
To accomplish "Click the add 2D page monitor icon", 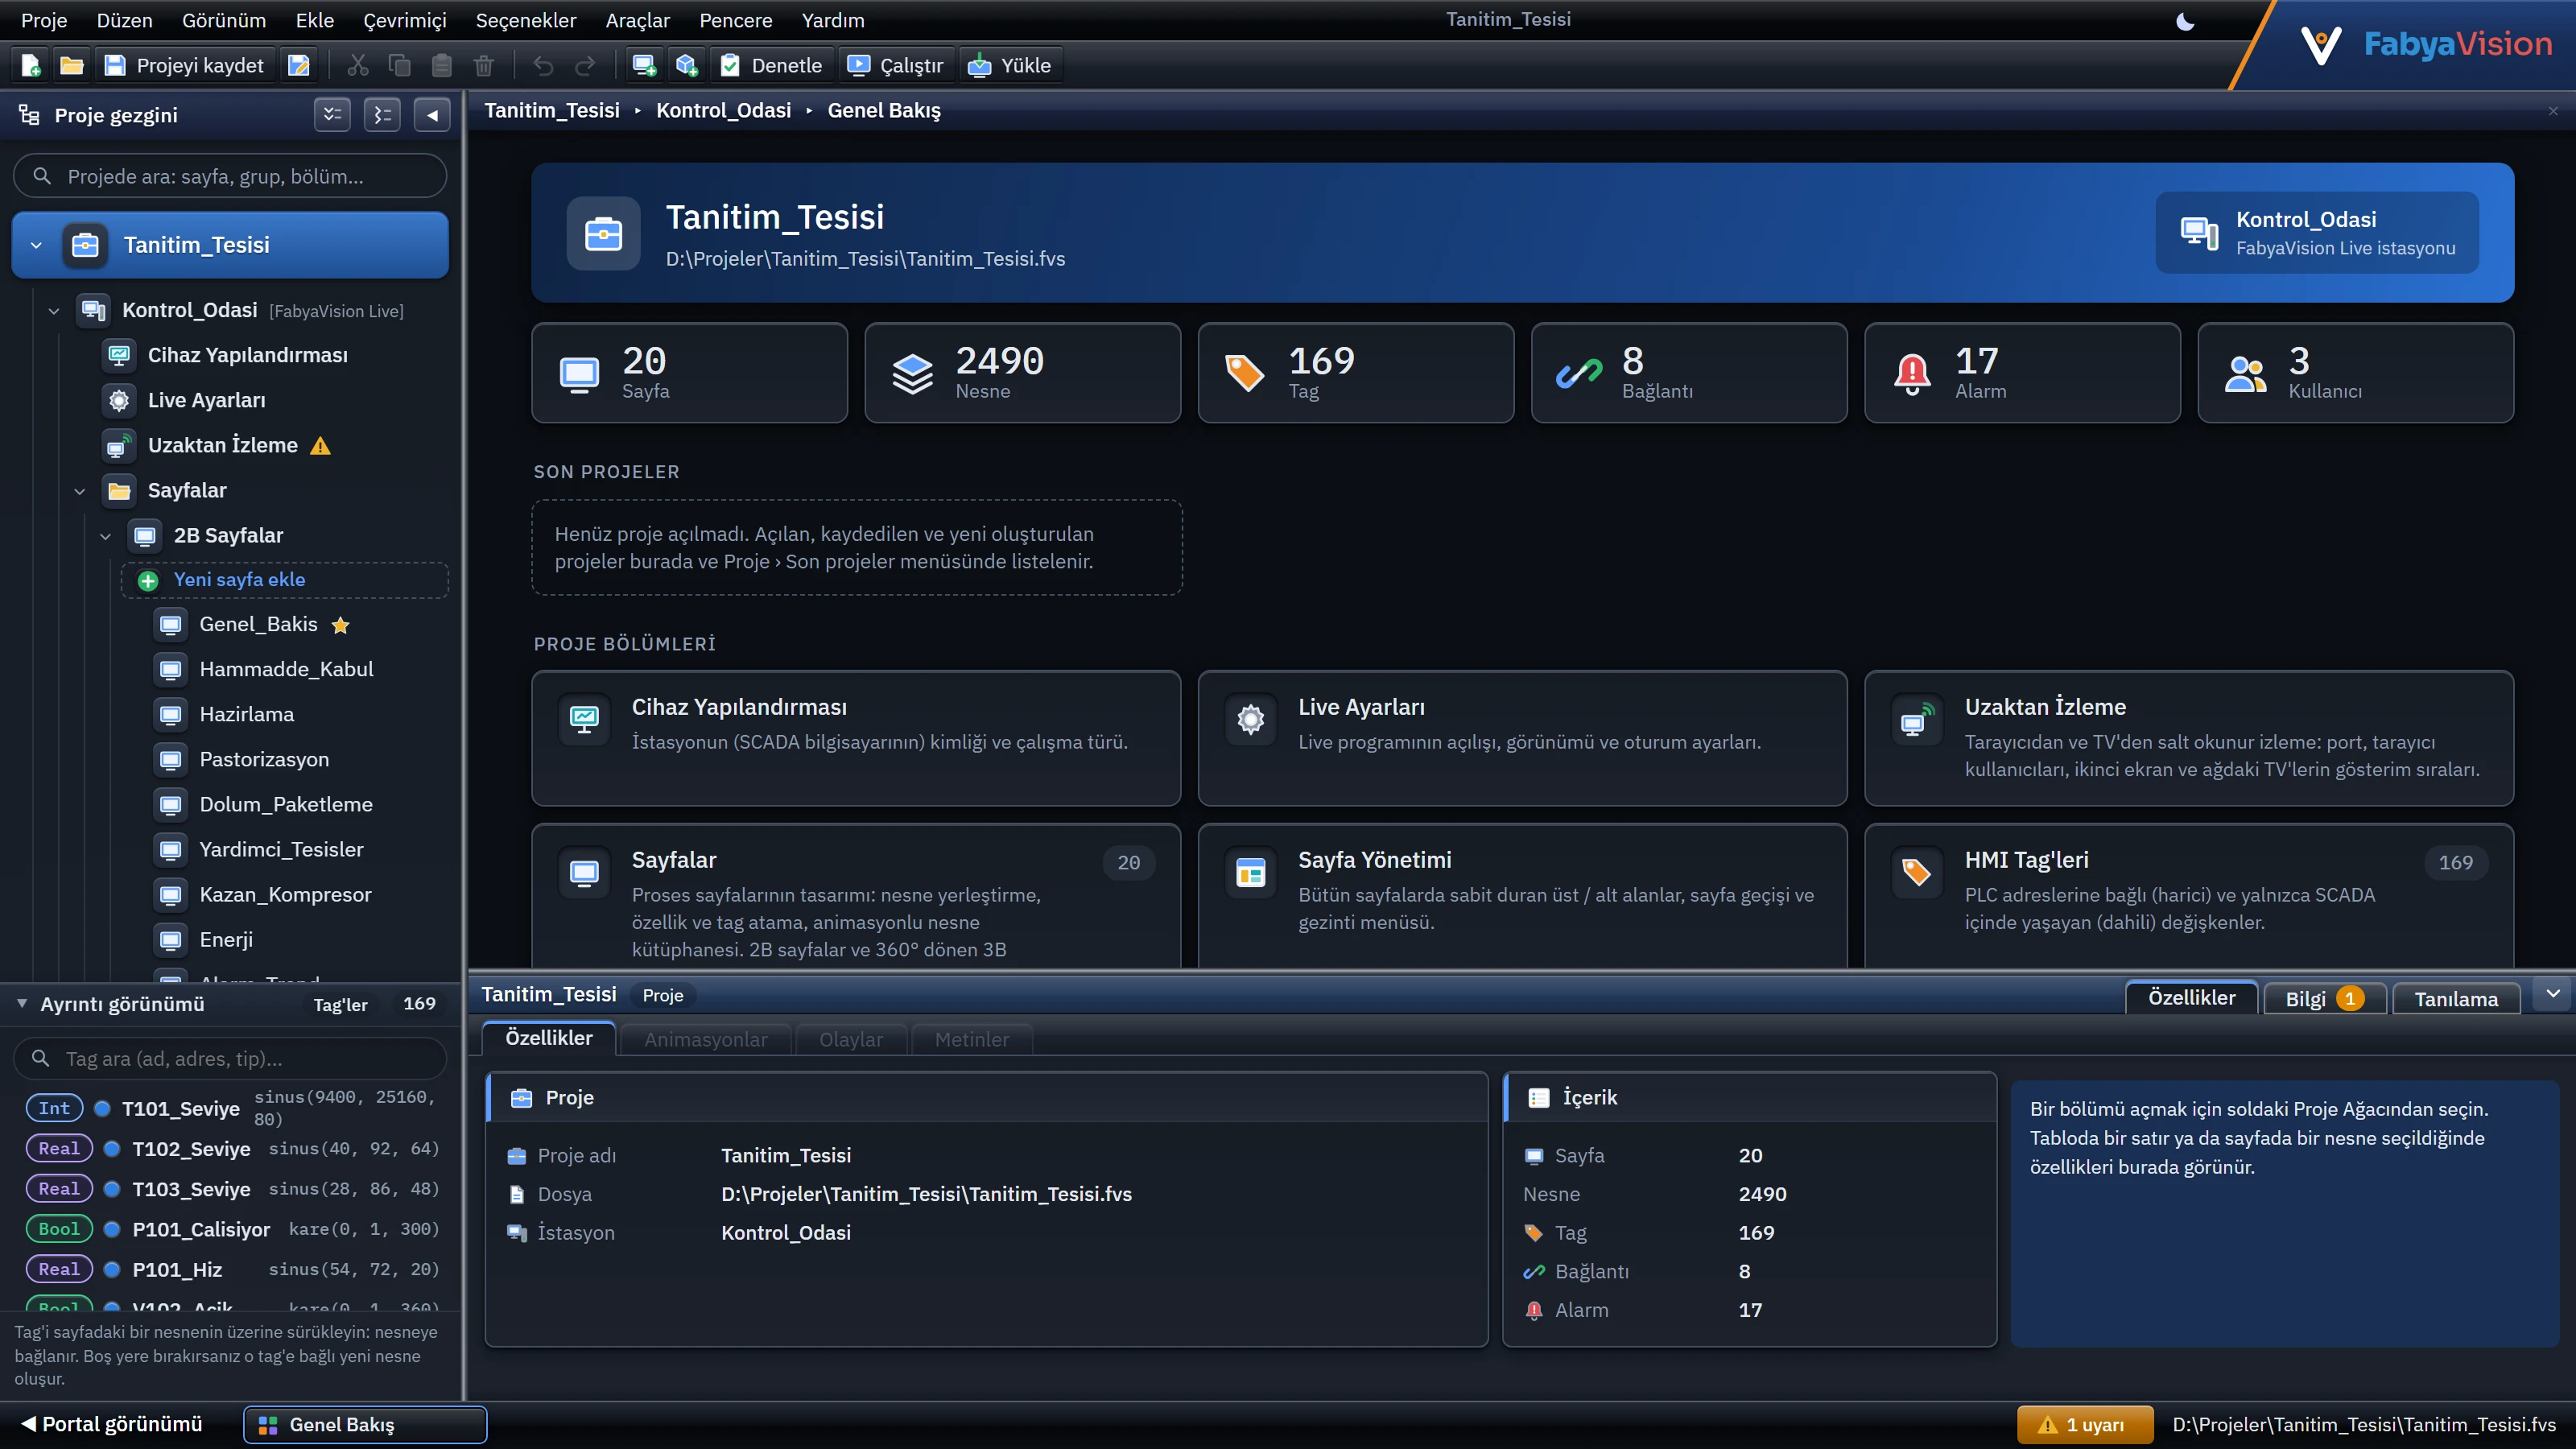I will (643, 66).
